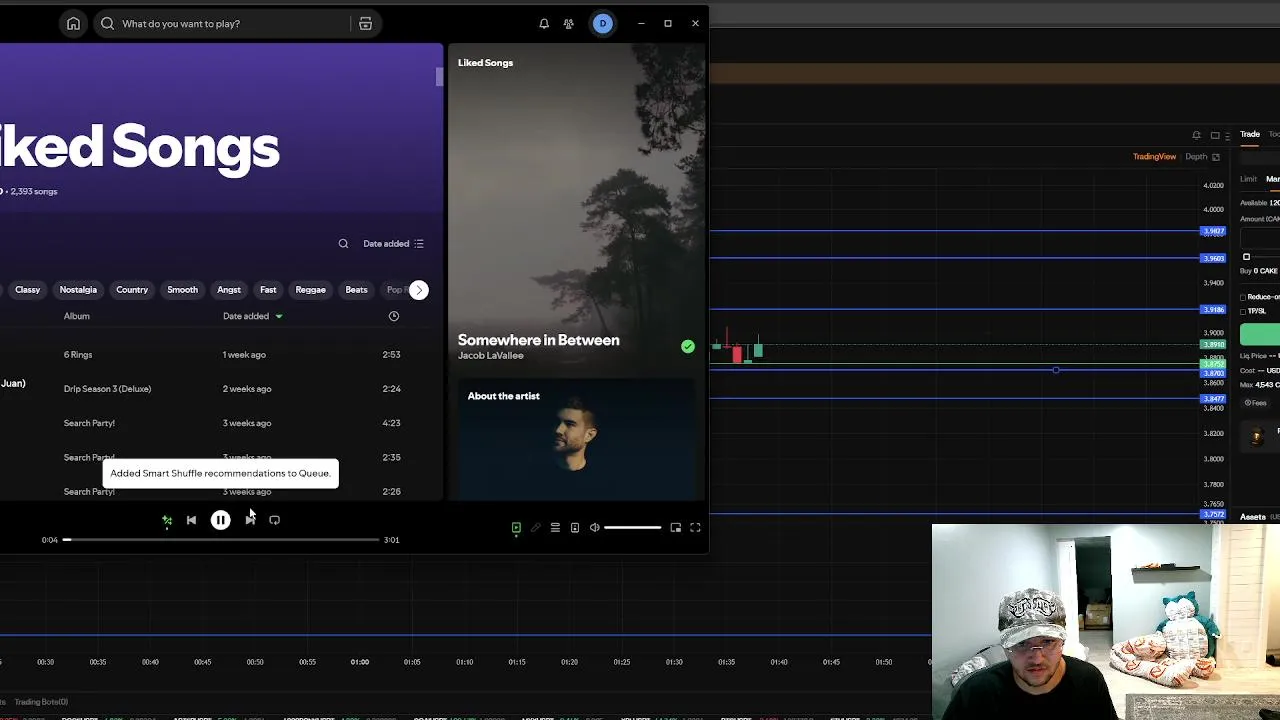Go to Spotify Home via house icon

tap(73, 23)
